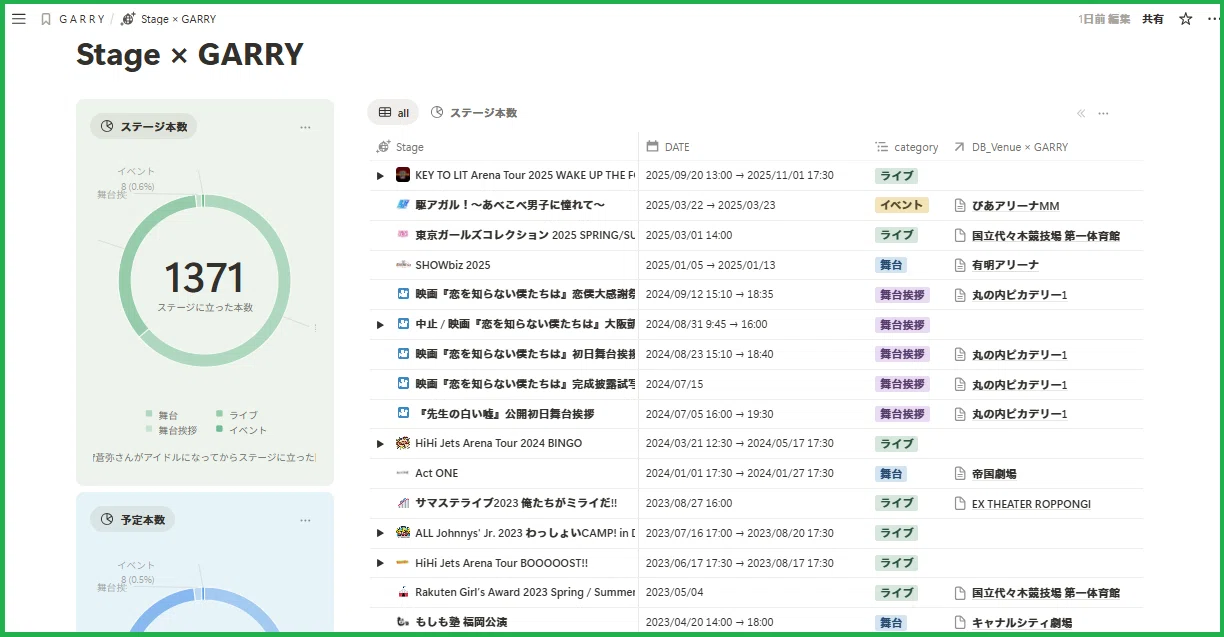
Task: Click Rakuten Girl's Award row page icon
Action: (x=403, y=592)
